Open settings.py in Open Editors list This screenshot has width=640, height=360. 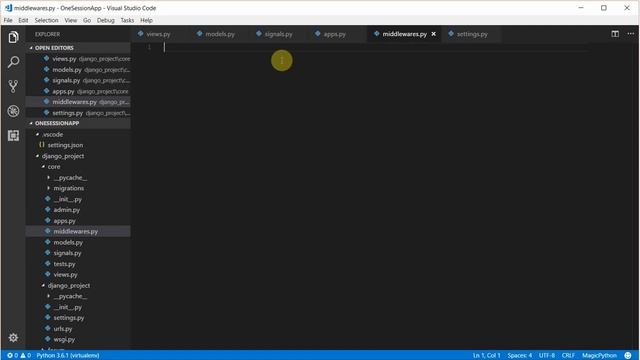tap(78, 113)
